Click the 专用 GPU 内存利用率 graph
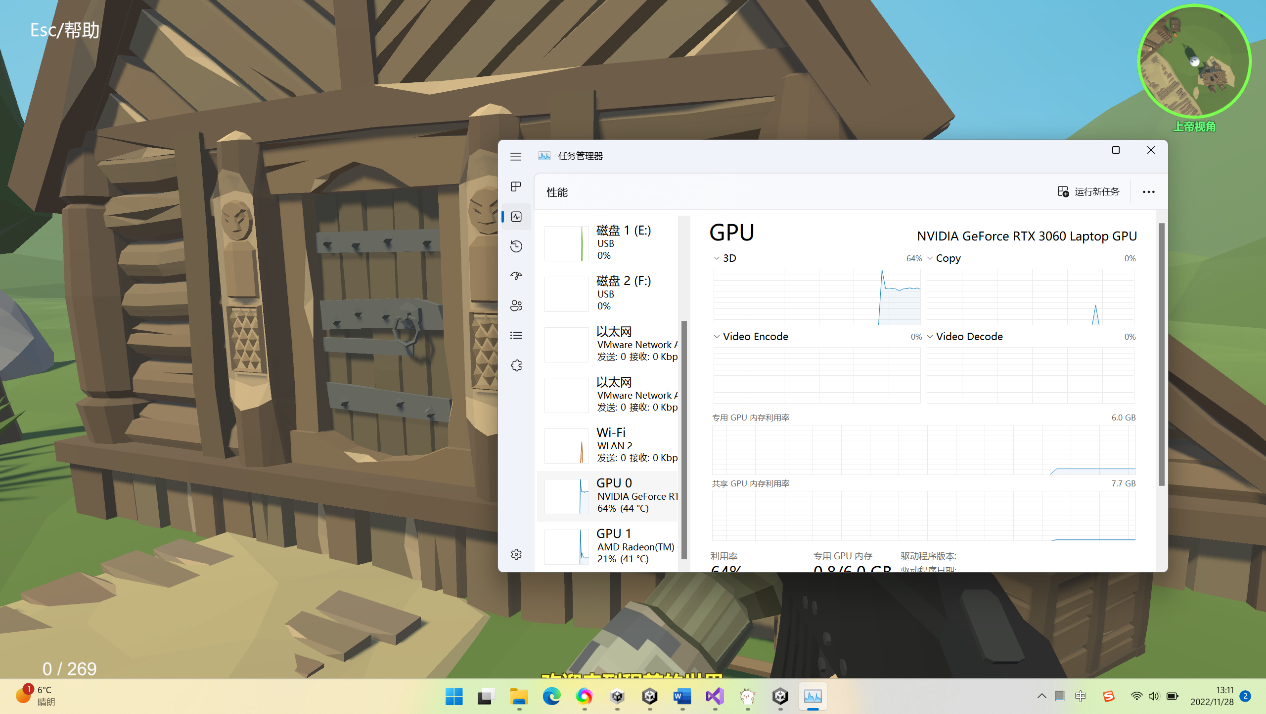The image size is (1266, 714). click(924, 449)
